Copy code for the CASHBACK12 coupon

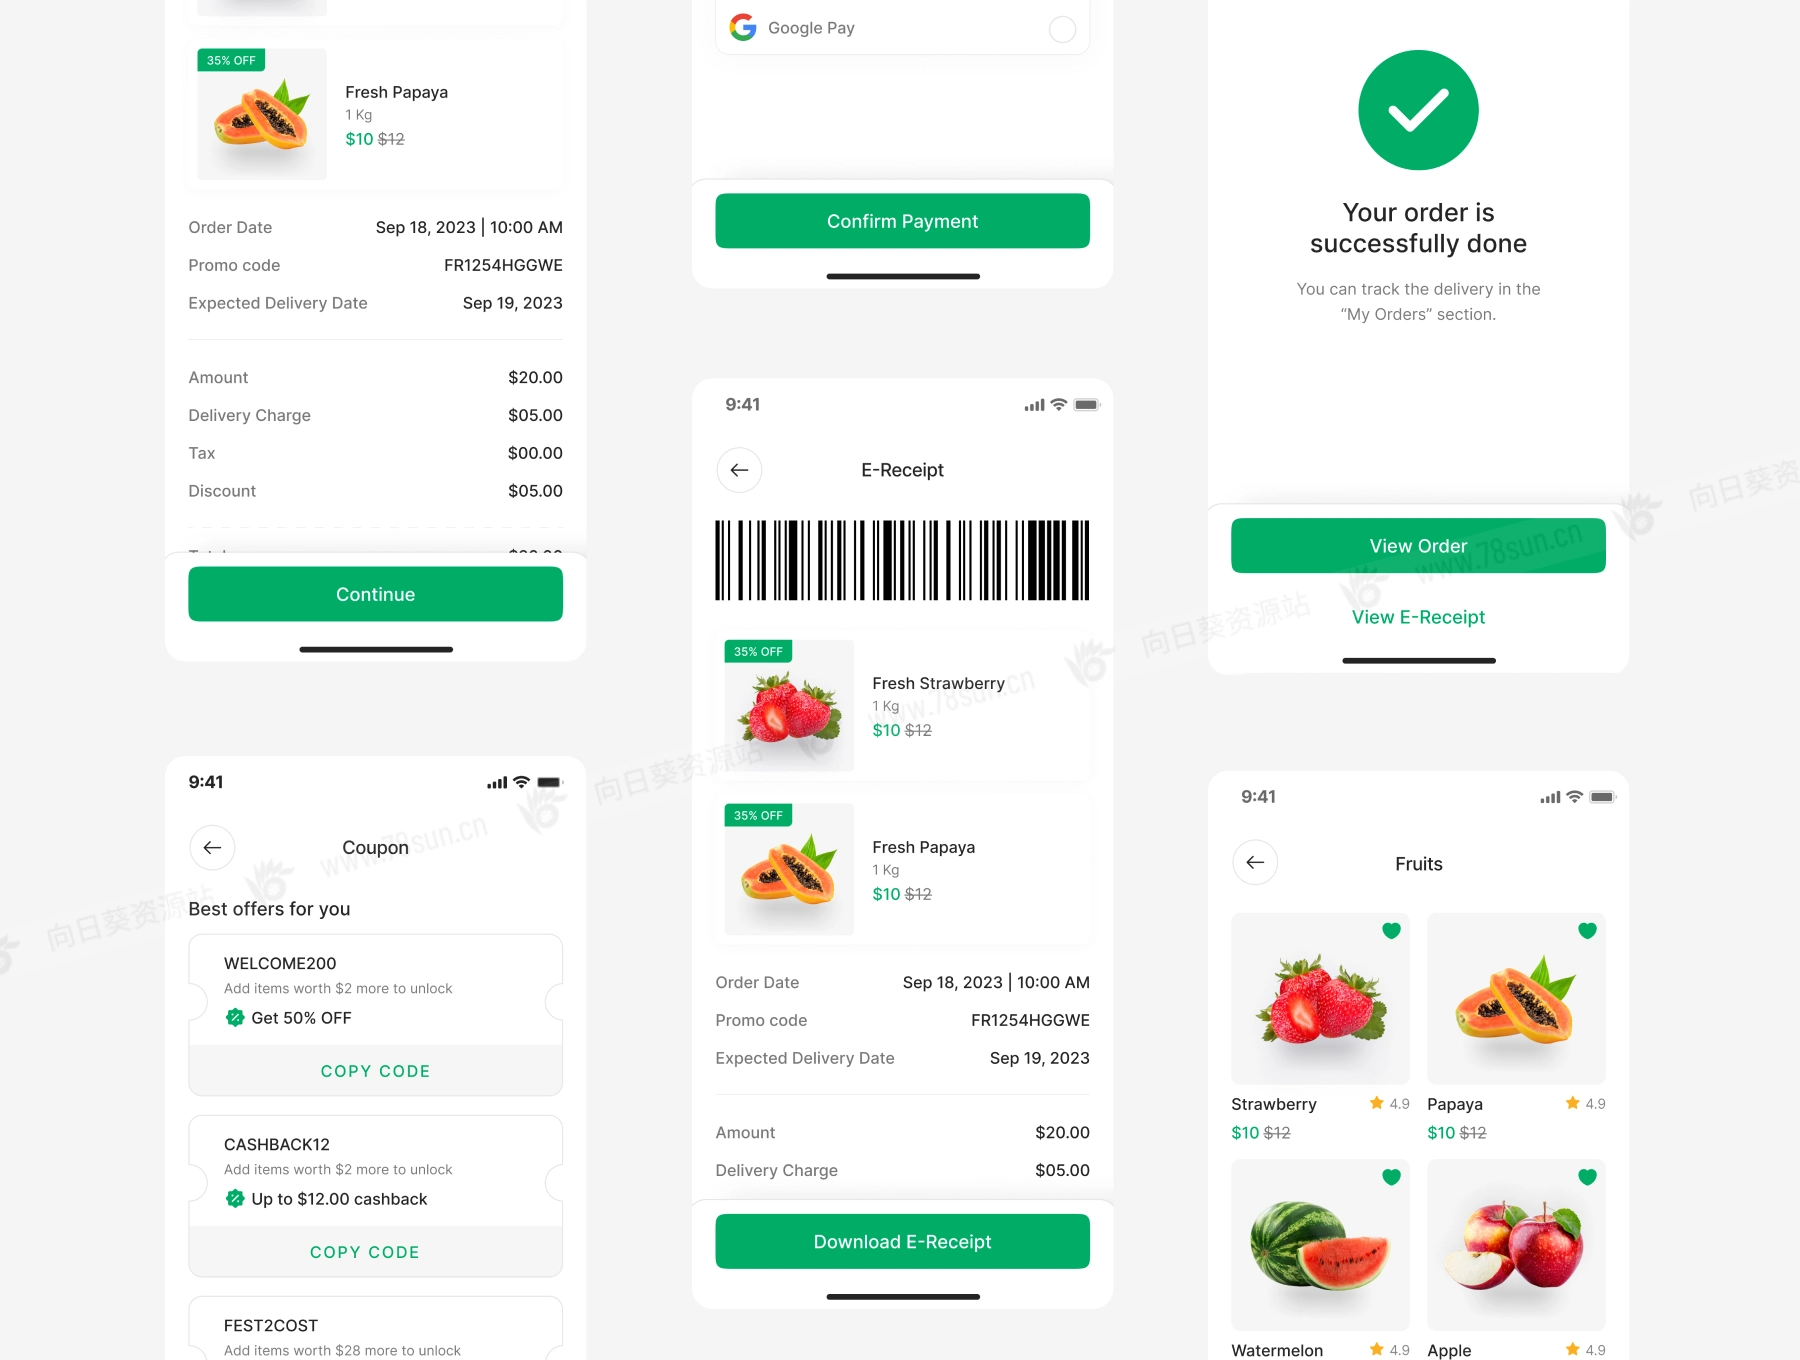tap(365, 1252)
